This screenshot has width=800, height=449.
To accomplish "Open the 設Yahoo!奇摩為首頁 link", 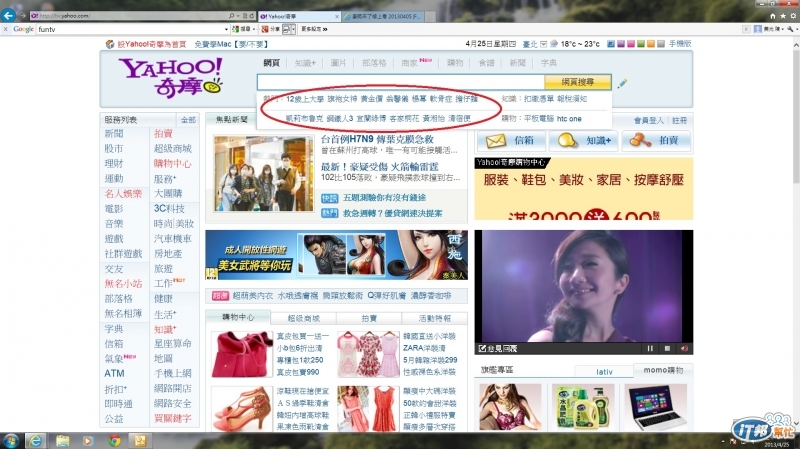I will click(x=152, y=44).
